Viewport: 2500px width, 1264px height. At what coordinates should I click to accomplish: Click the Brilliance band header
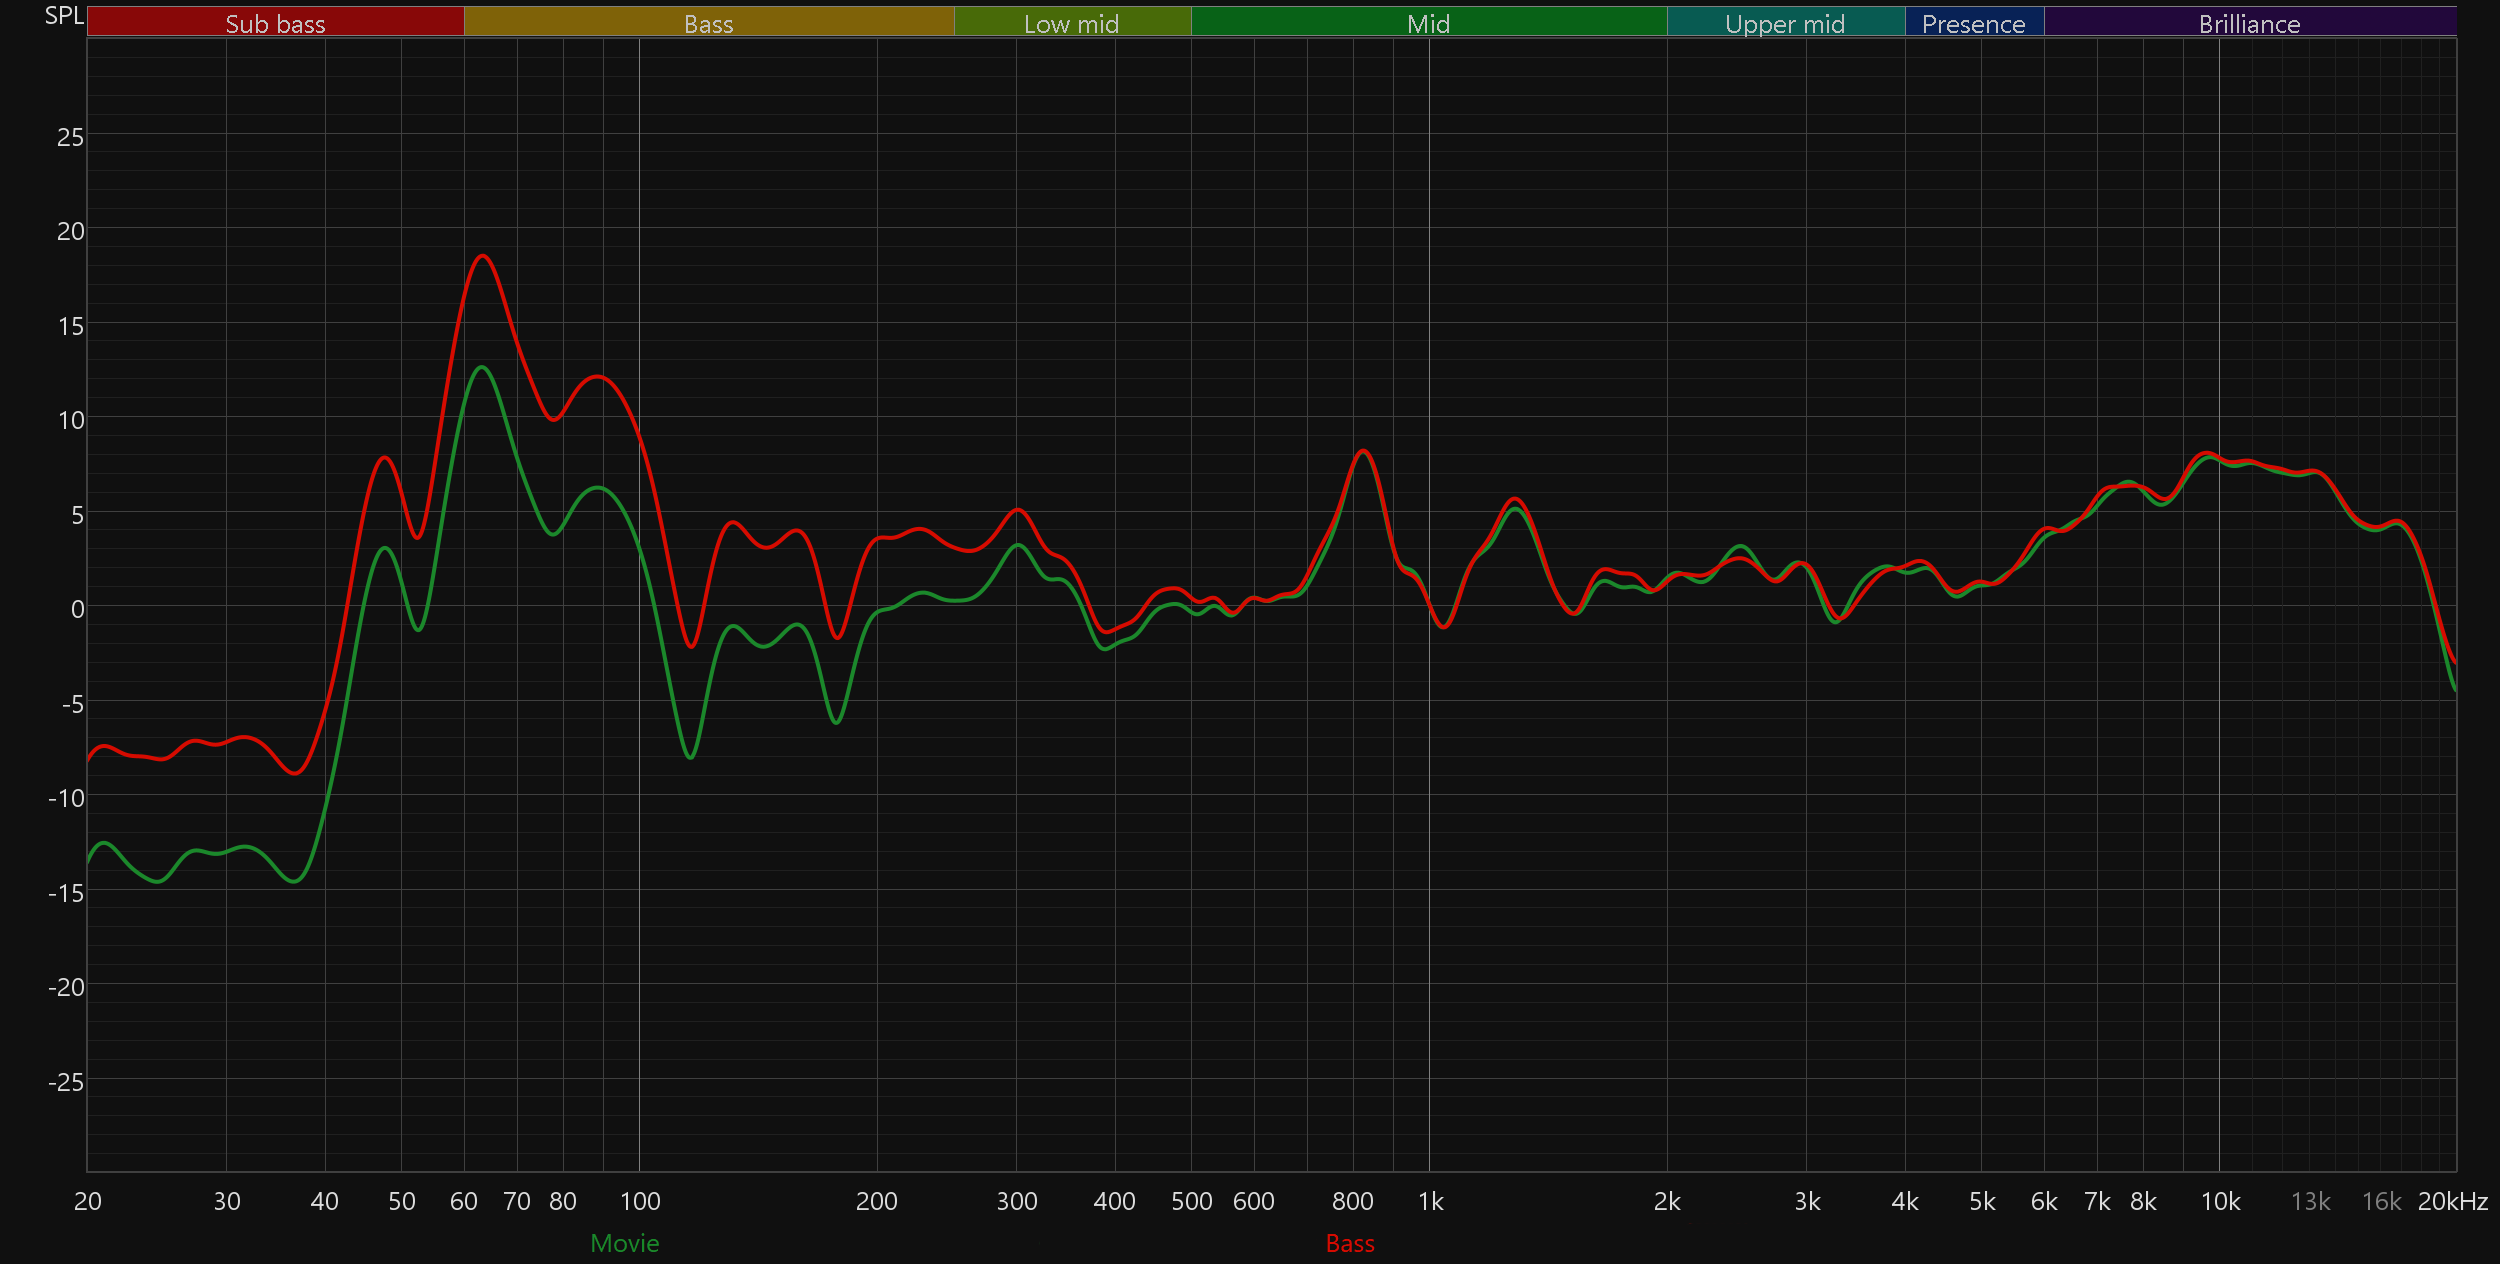[x=2249, y=23]
